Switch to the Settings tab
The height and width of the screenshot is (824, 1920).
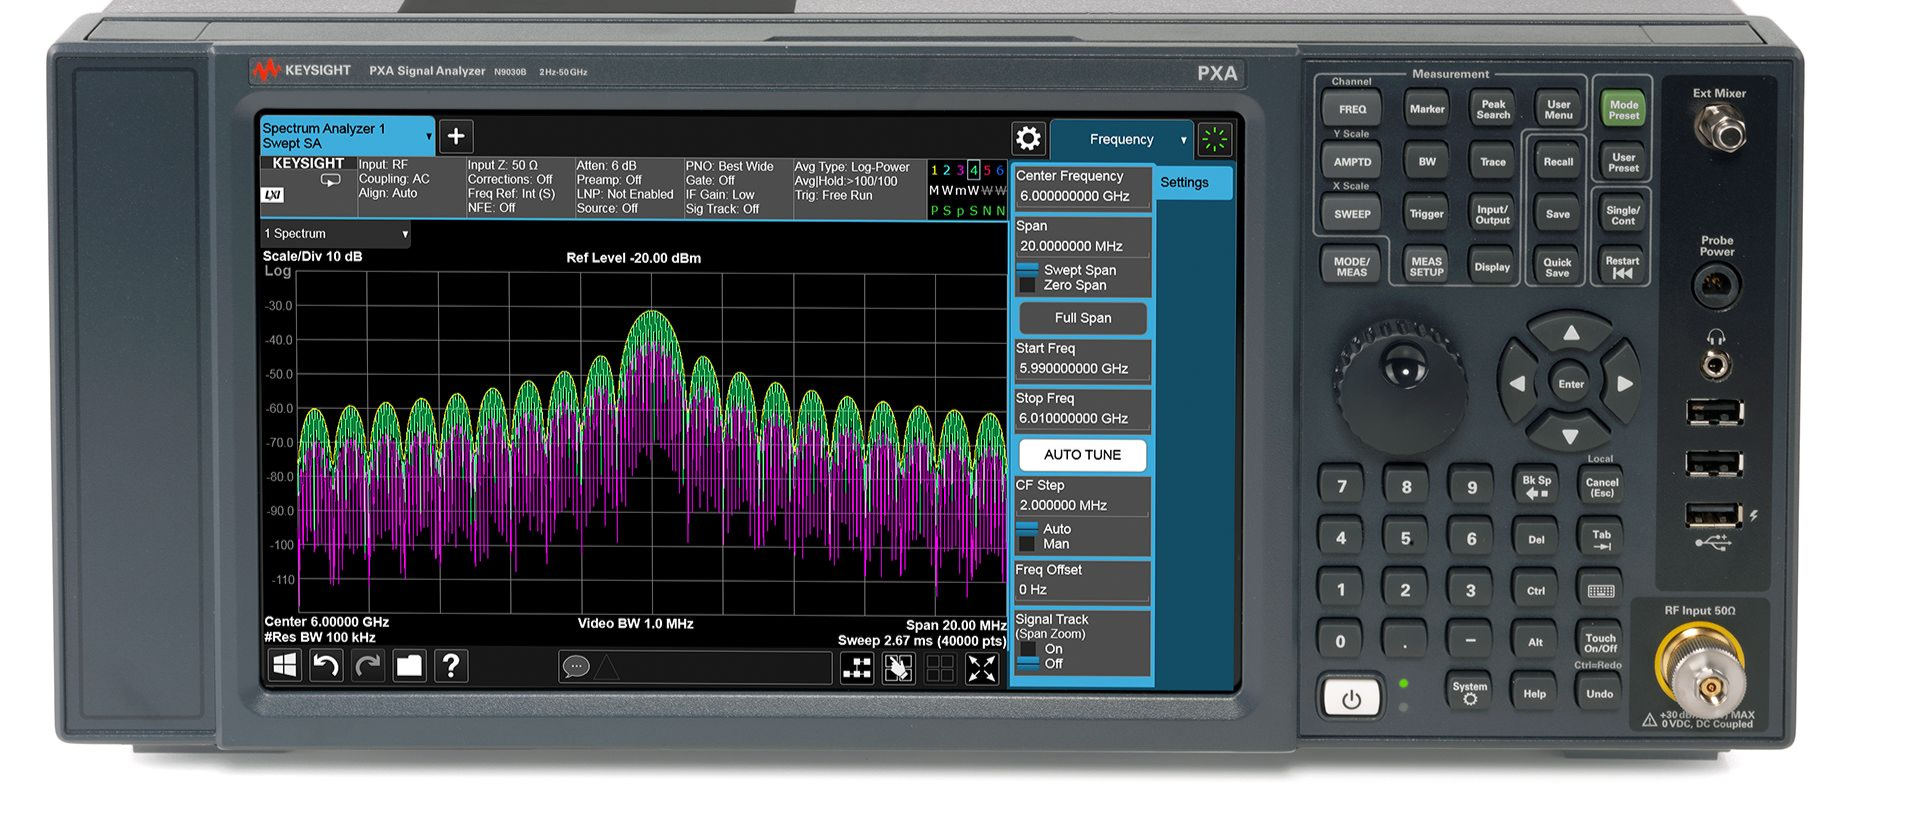(1195, 183)
